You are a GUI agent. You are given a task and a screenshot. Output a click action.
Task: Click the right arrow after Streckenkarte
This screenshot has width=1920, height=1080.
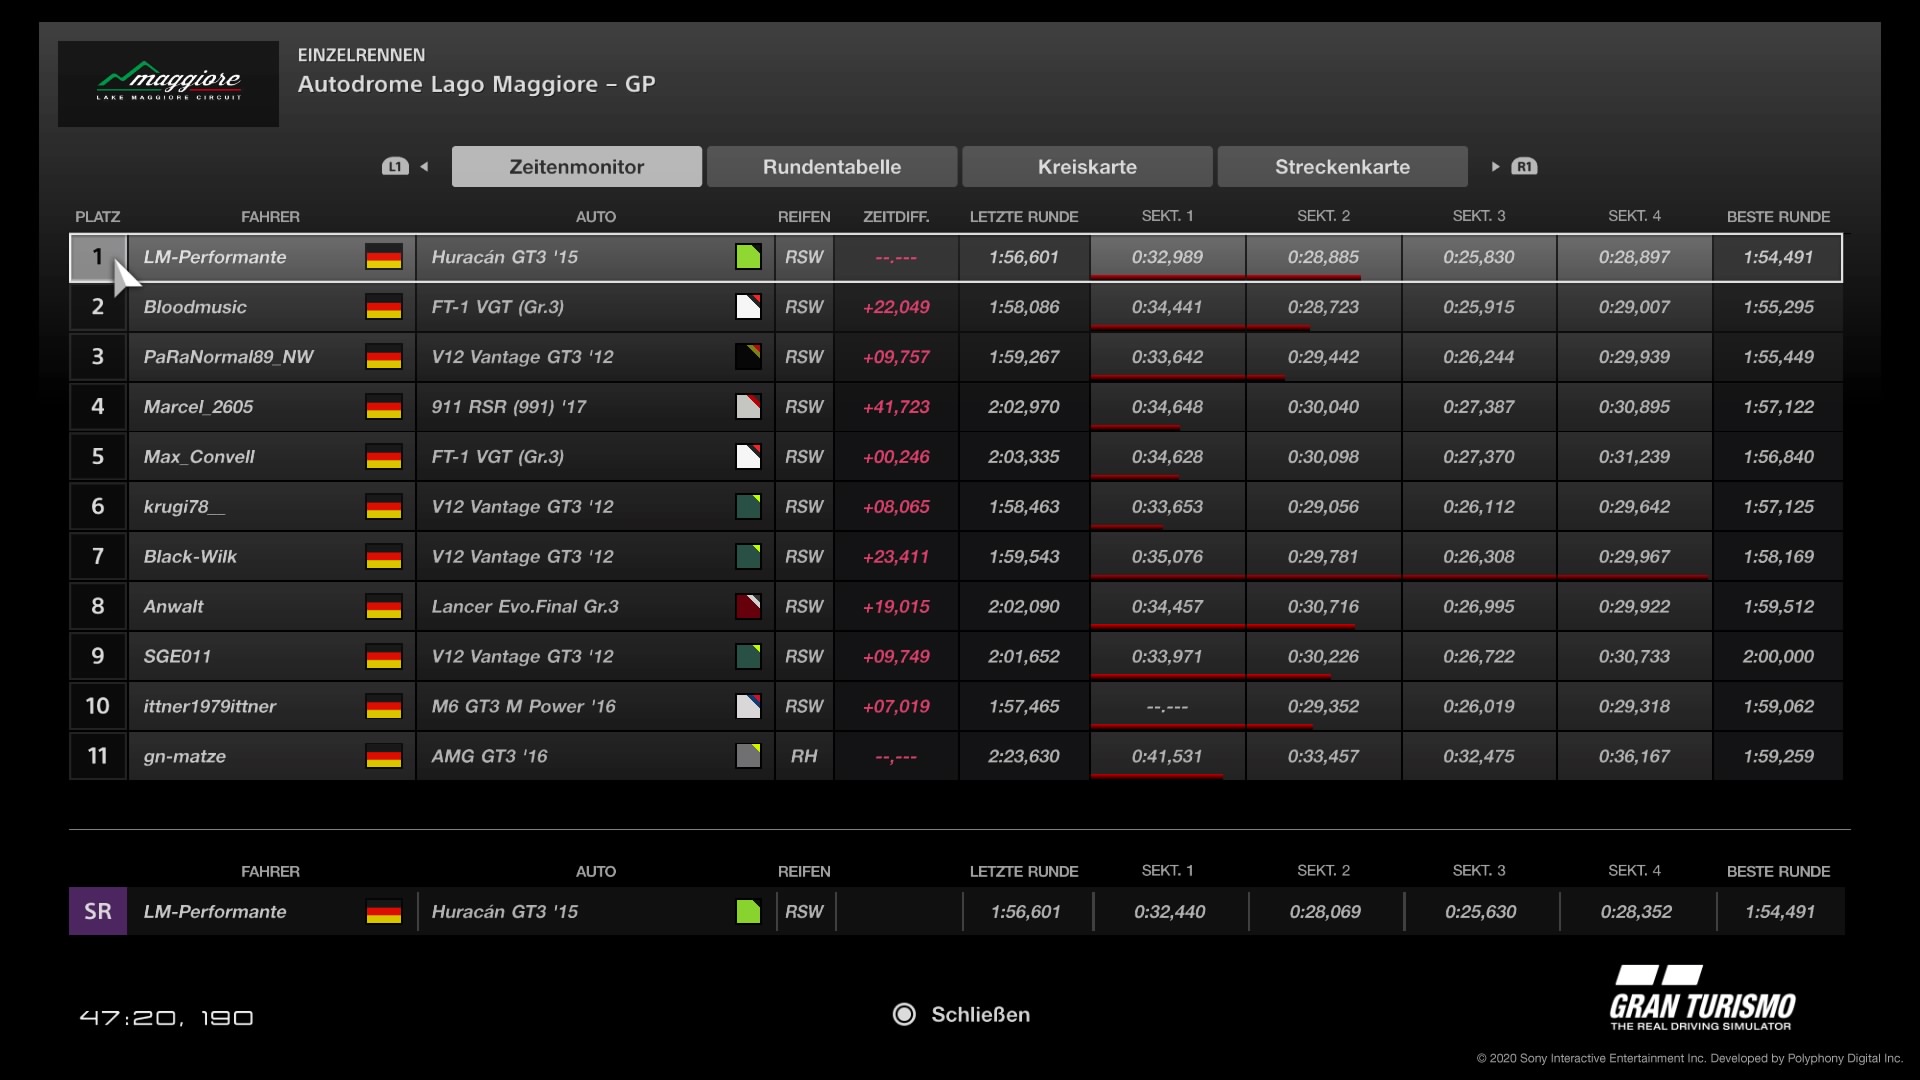1495,167
